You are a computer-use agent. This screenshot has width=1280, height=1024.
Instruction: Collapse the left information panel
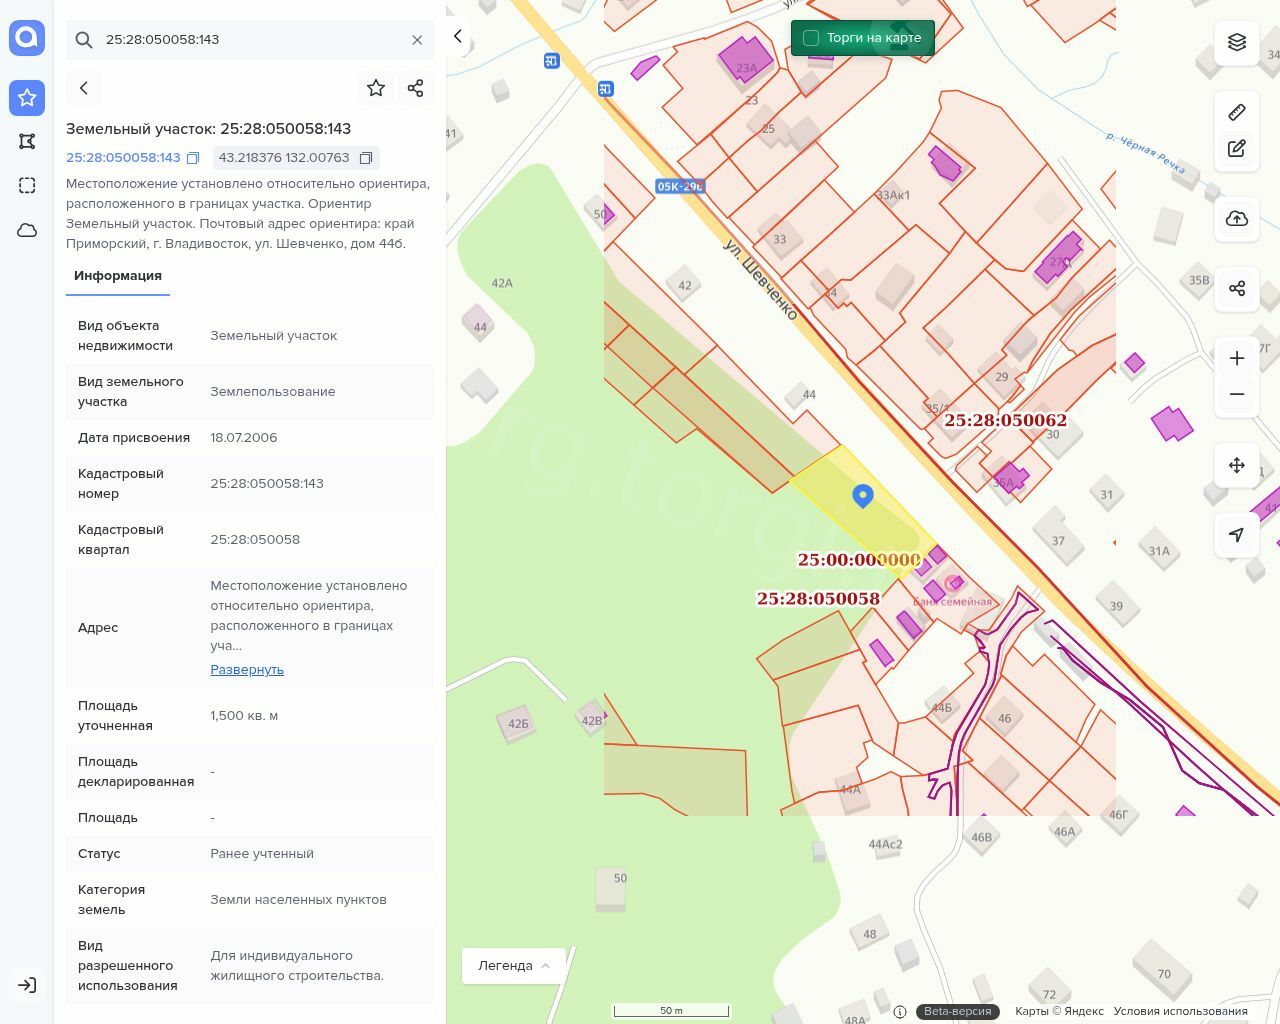[x=458, y=37]
